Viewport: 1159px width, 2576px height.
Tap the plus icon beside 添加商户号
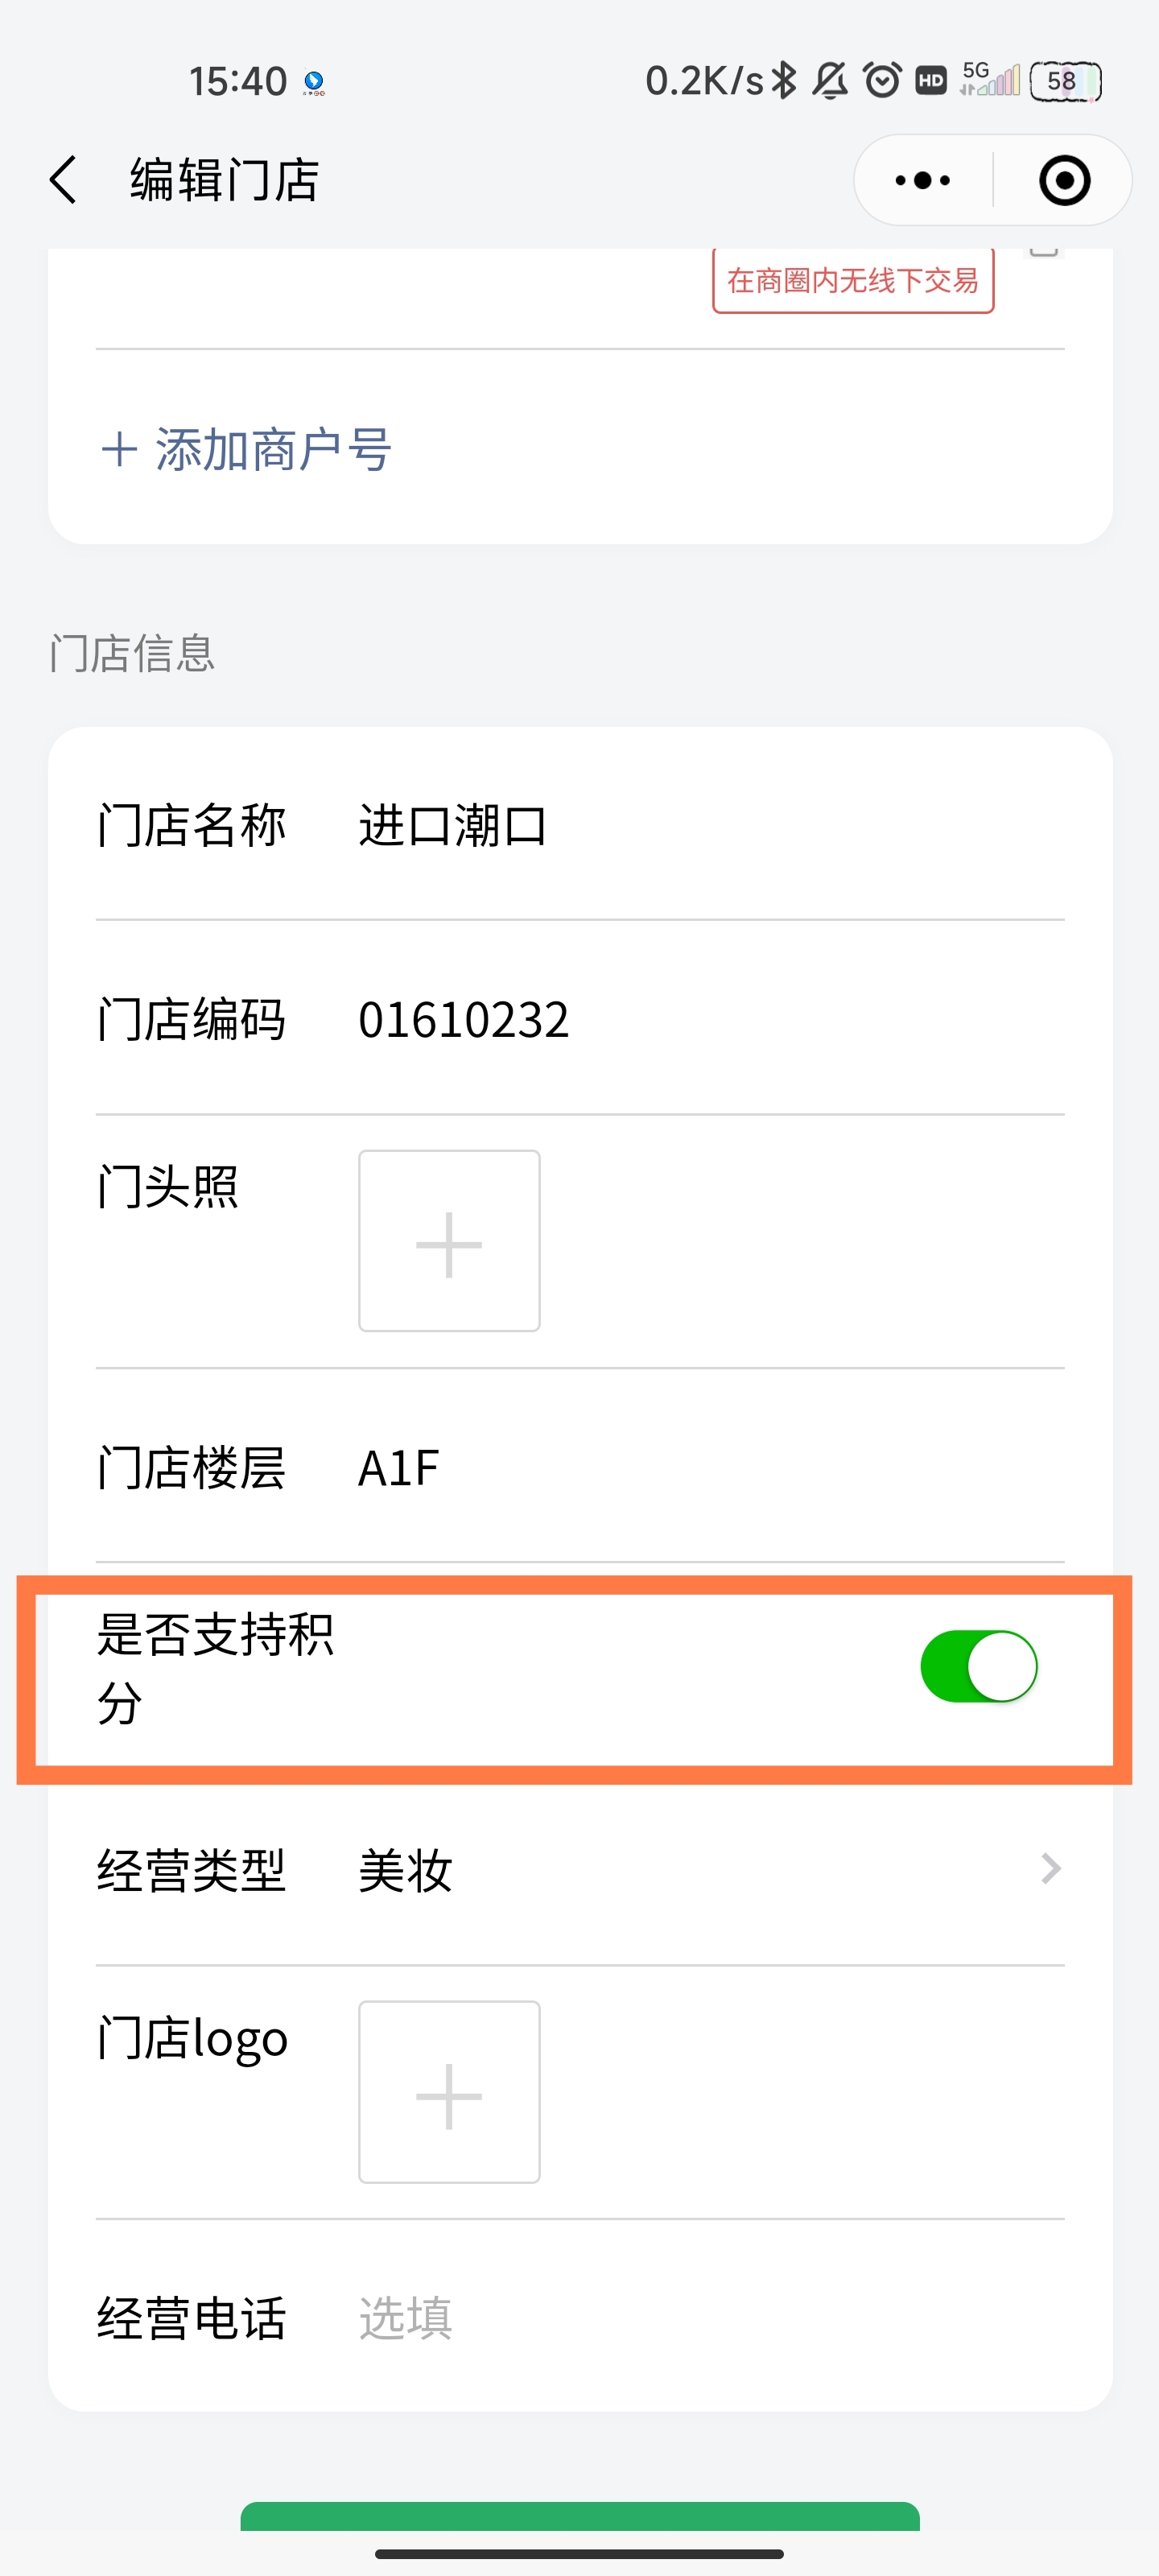click(x=119, y=450)
